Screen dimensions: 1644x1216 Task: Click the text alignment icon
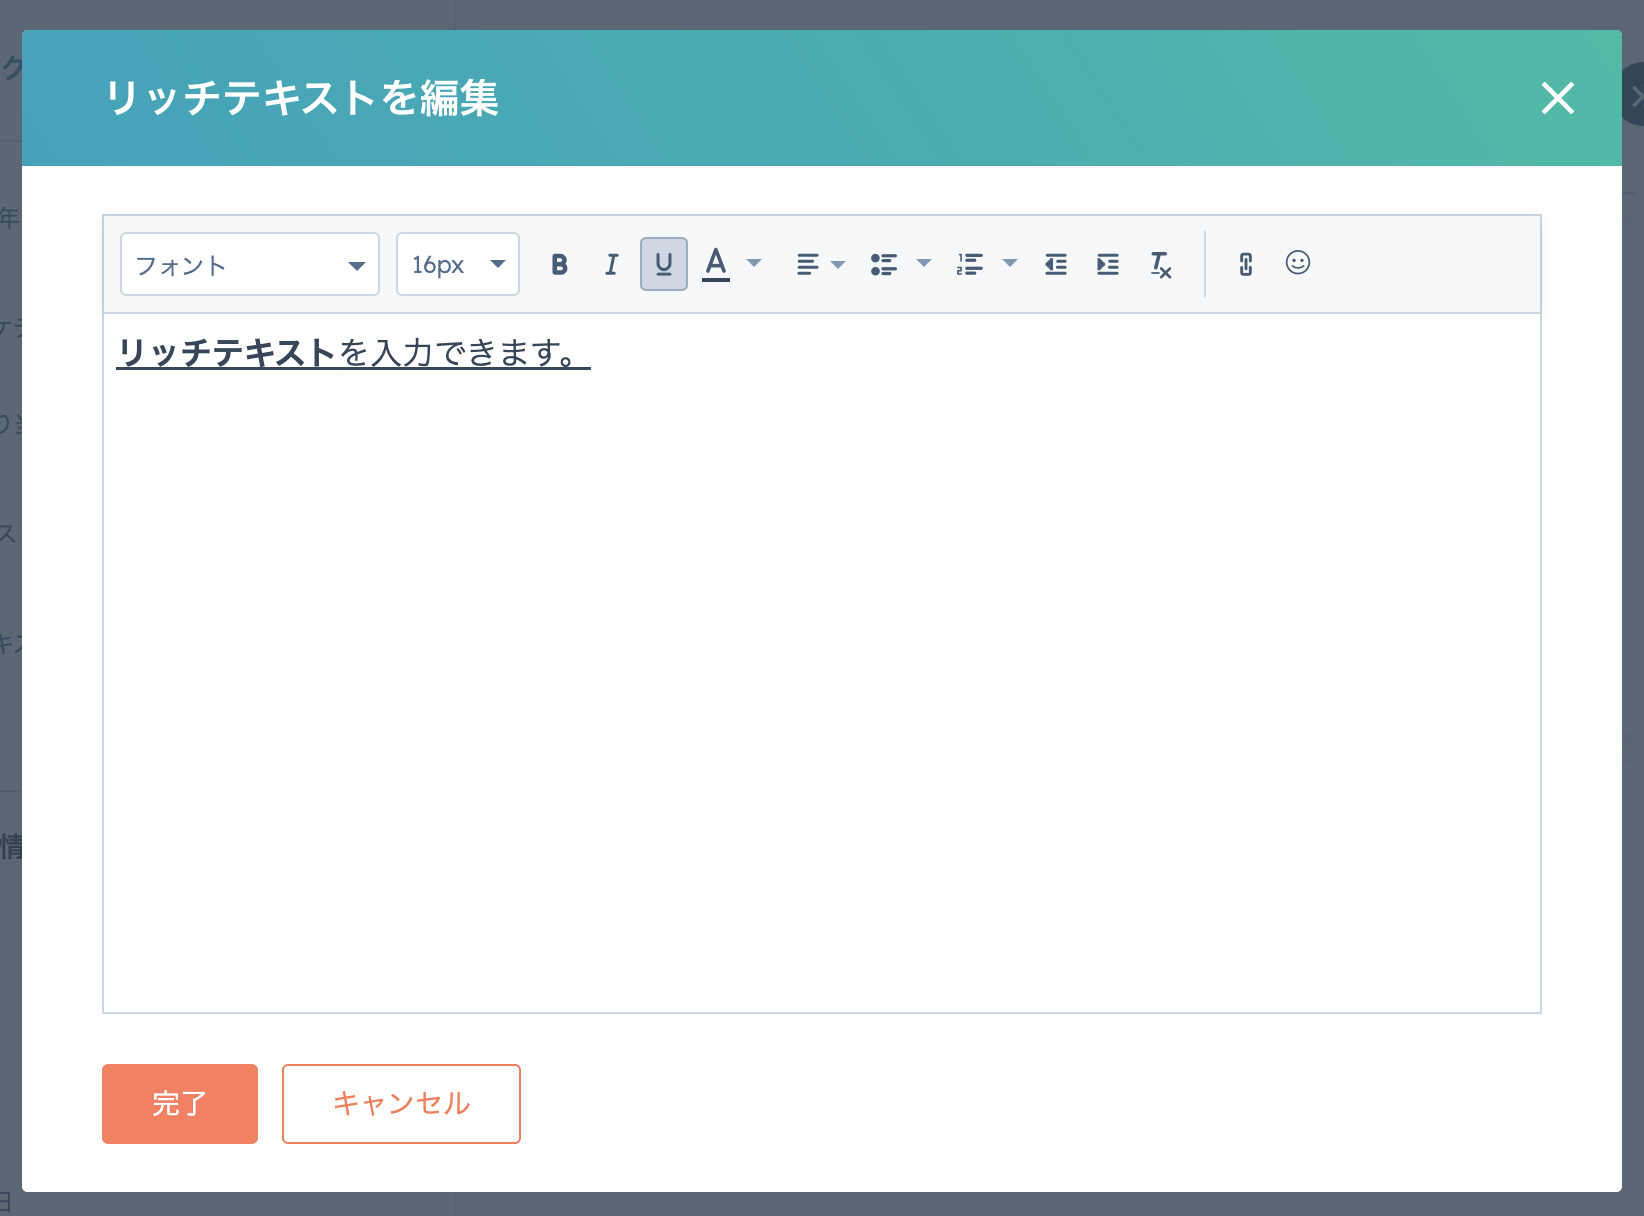807,264
